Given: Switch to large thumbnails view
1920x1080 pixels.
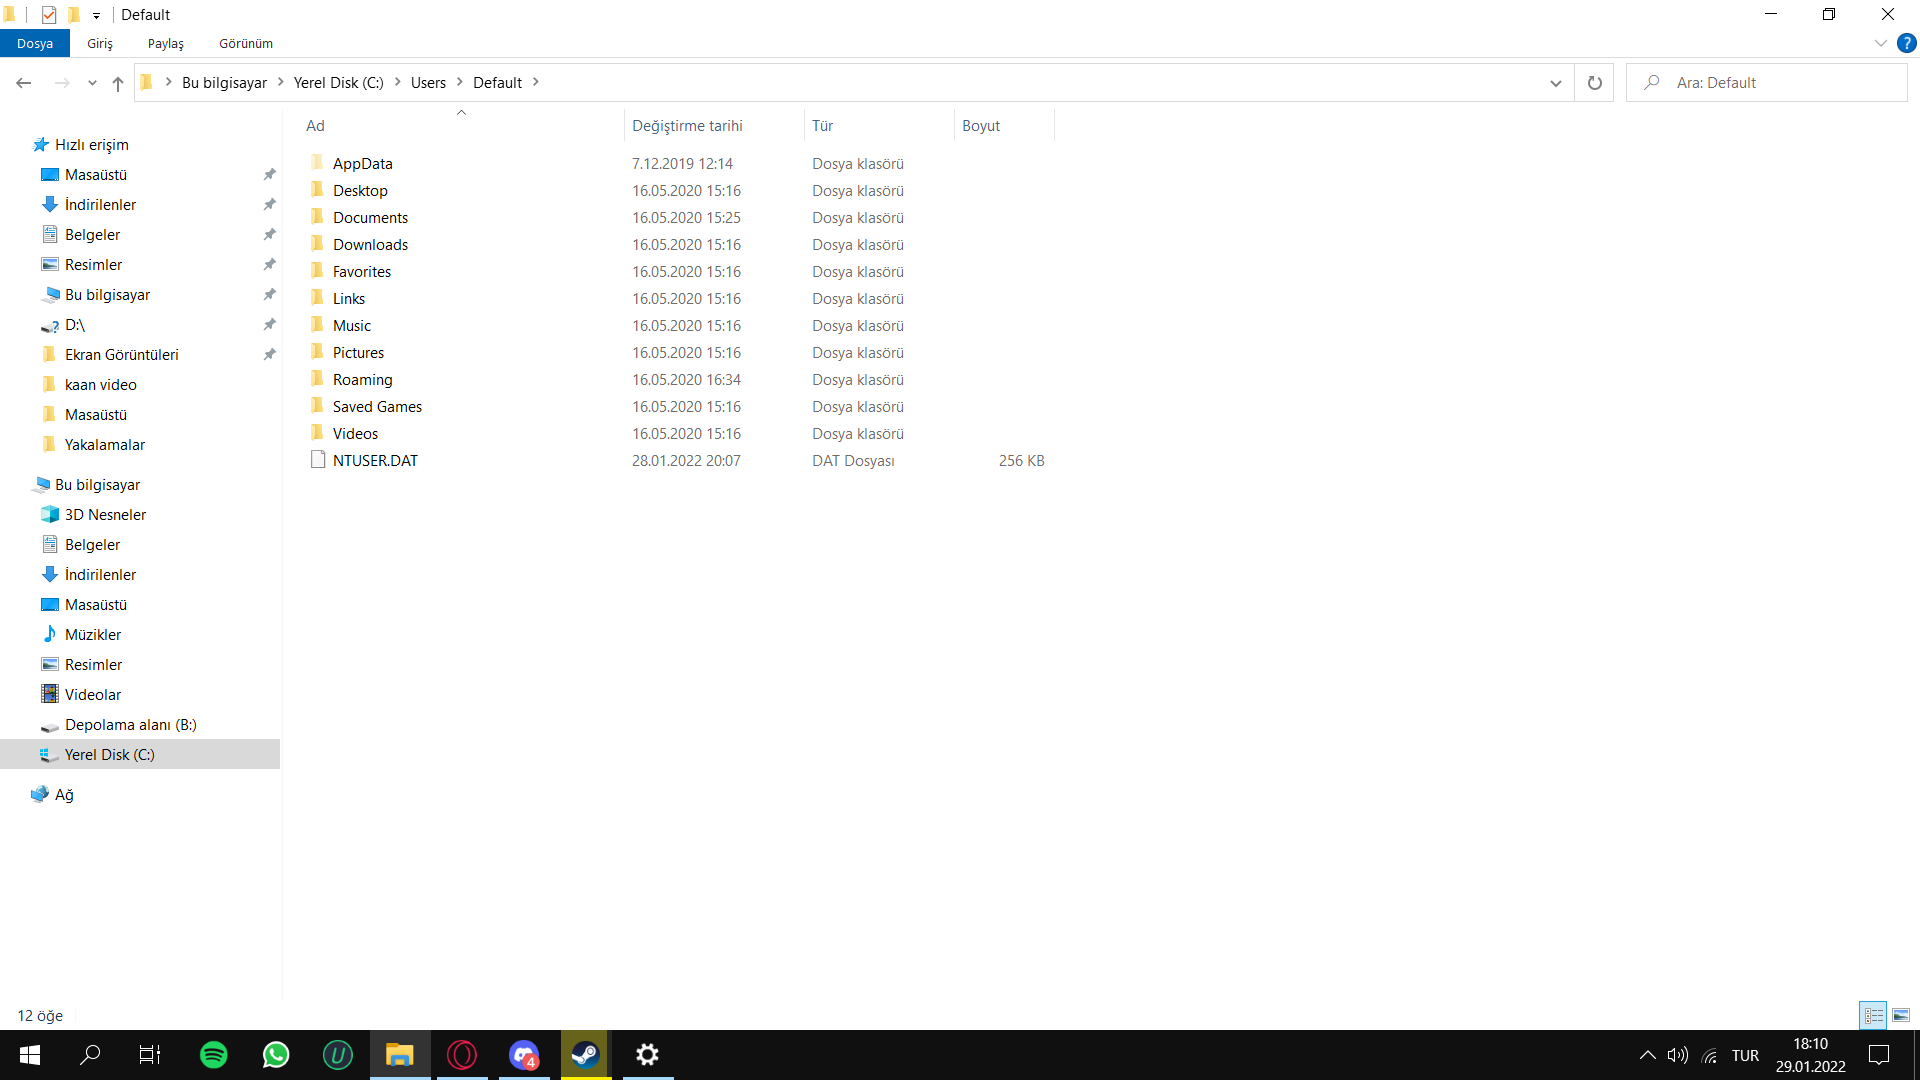Looking at the screenshot, I should tap(1901, 1015).
